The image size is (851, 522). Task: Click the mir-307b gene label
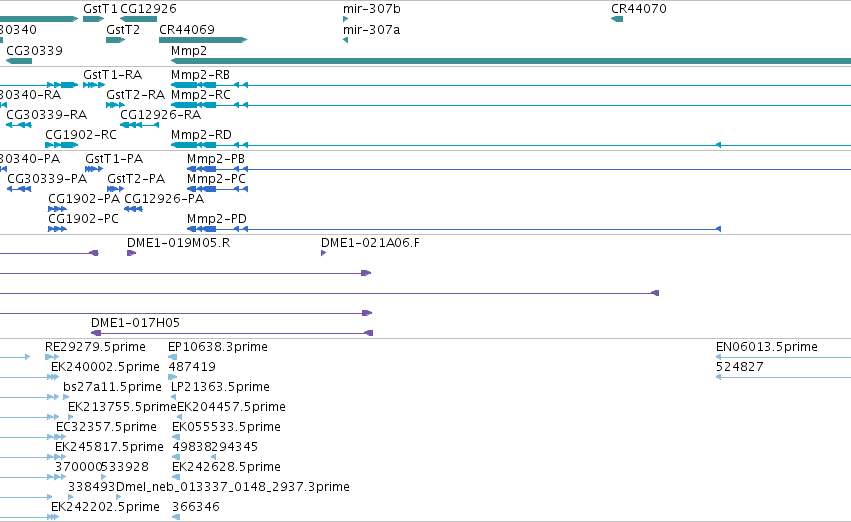[372, 9]
